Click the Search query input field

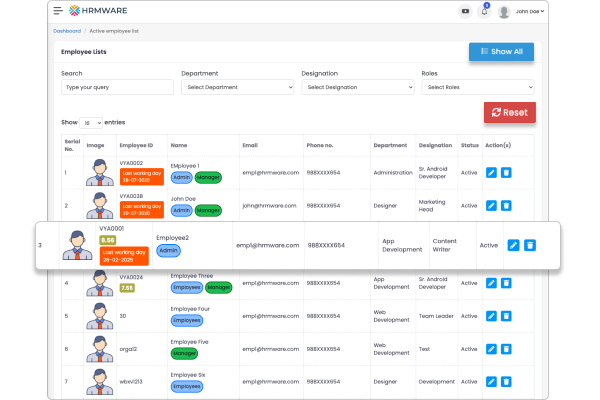[117, 87]
